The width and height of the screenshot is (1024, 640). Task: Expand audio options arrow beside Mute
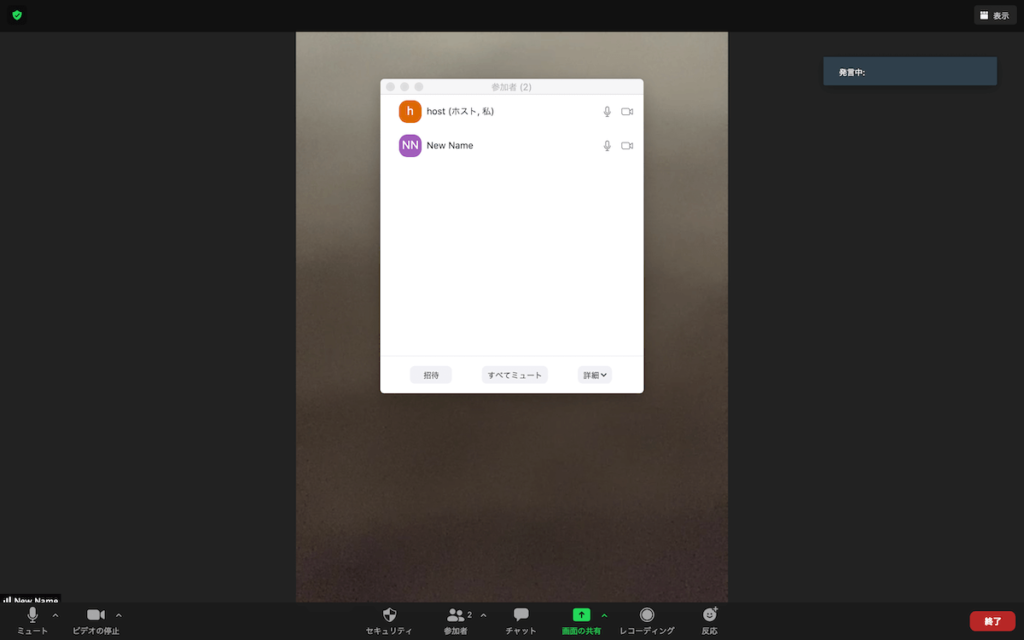tap(55, 615)
